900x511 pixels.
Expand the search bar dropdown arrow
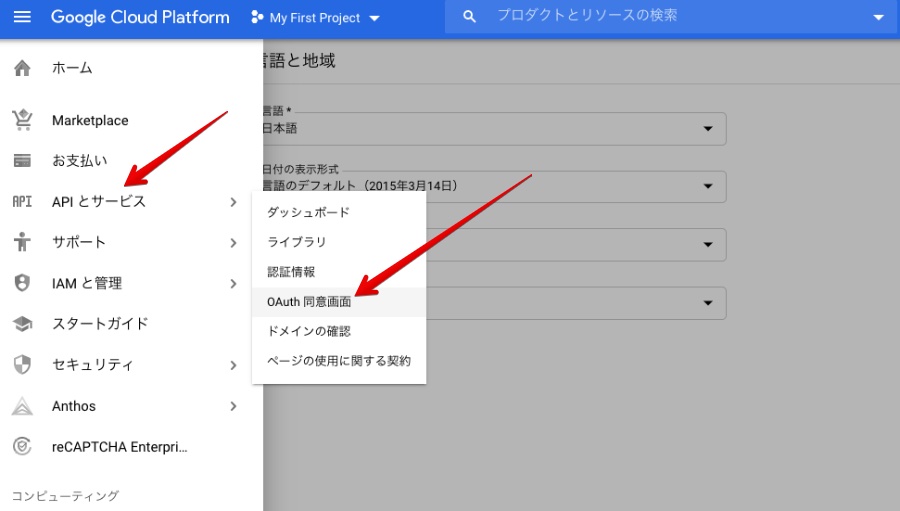tap(878, 17)
